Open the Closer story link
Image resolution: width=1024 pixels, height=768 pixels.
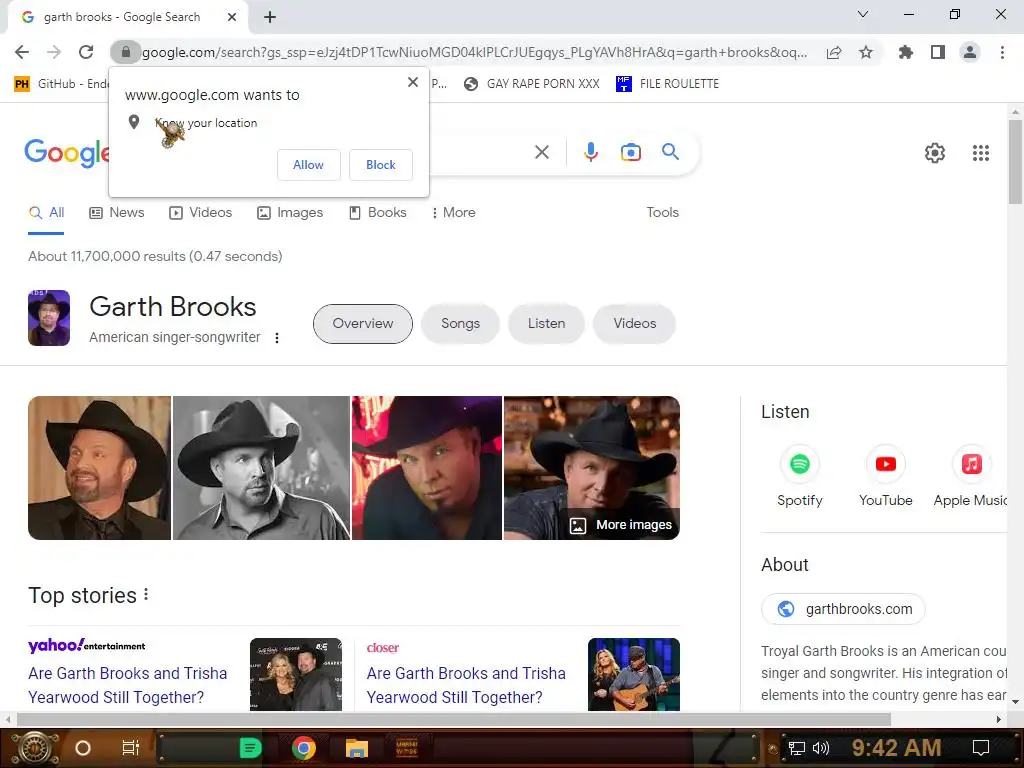point(466,685)
